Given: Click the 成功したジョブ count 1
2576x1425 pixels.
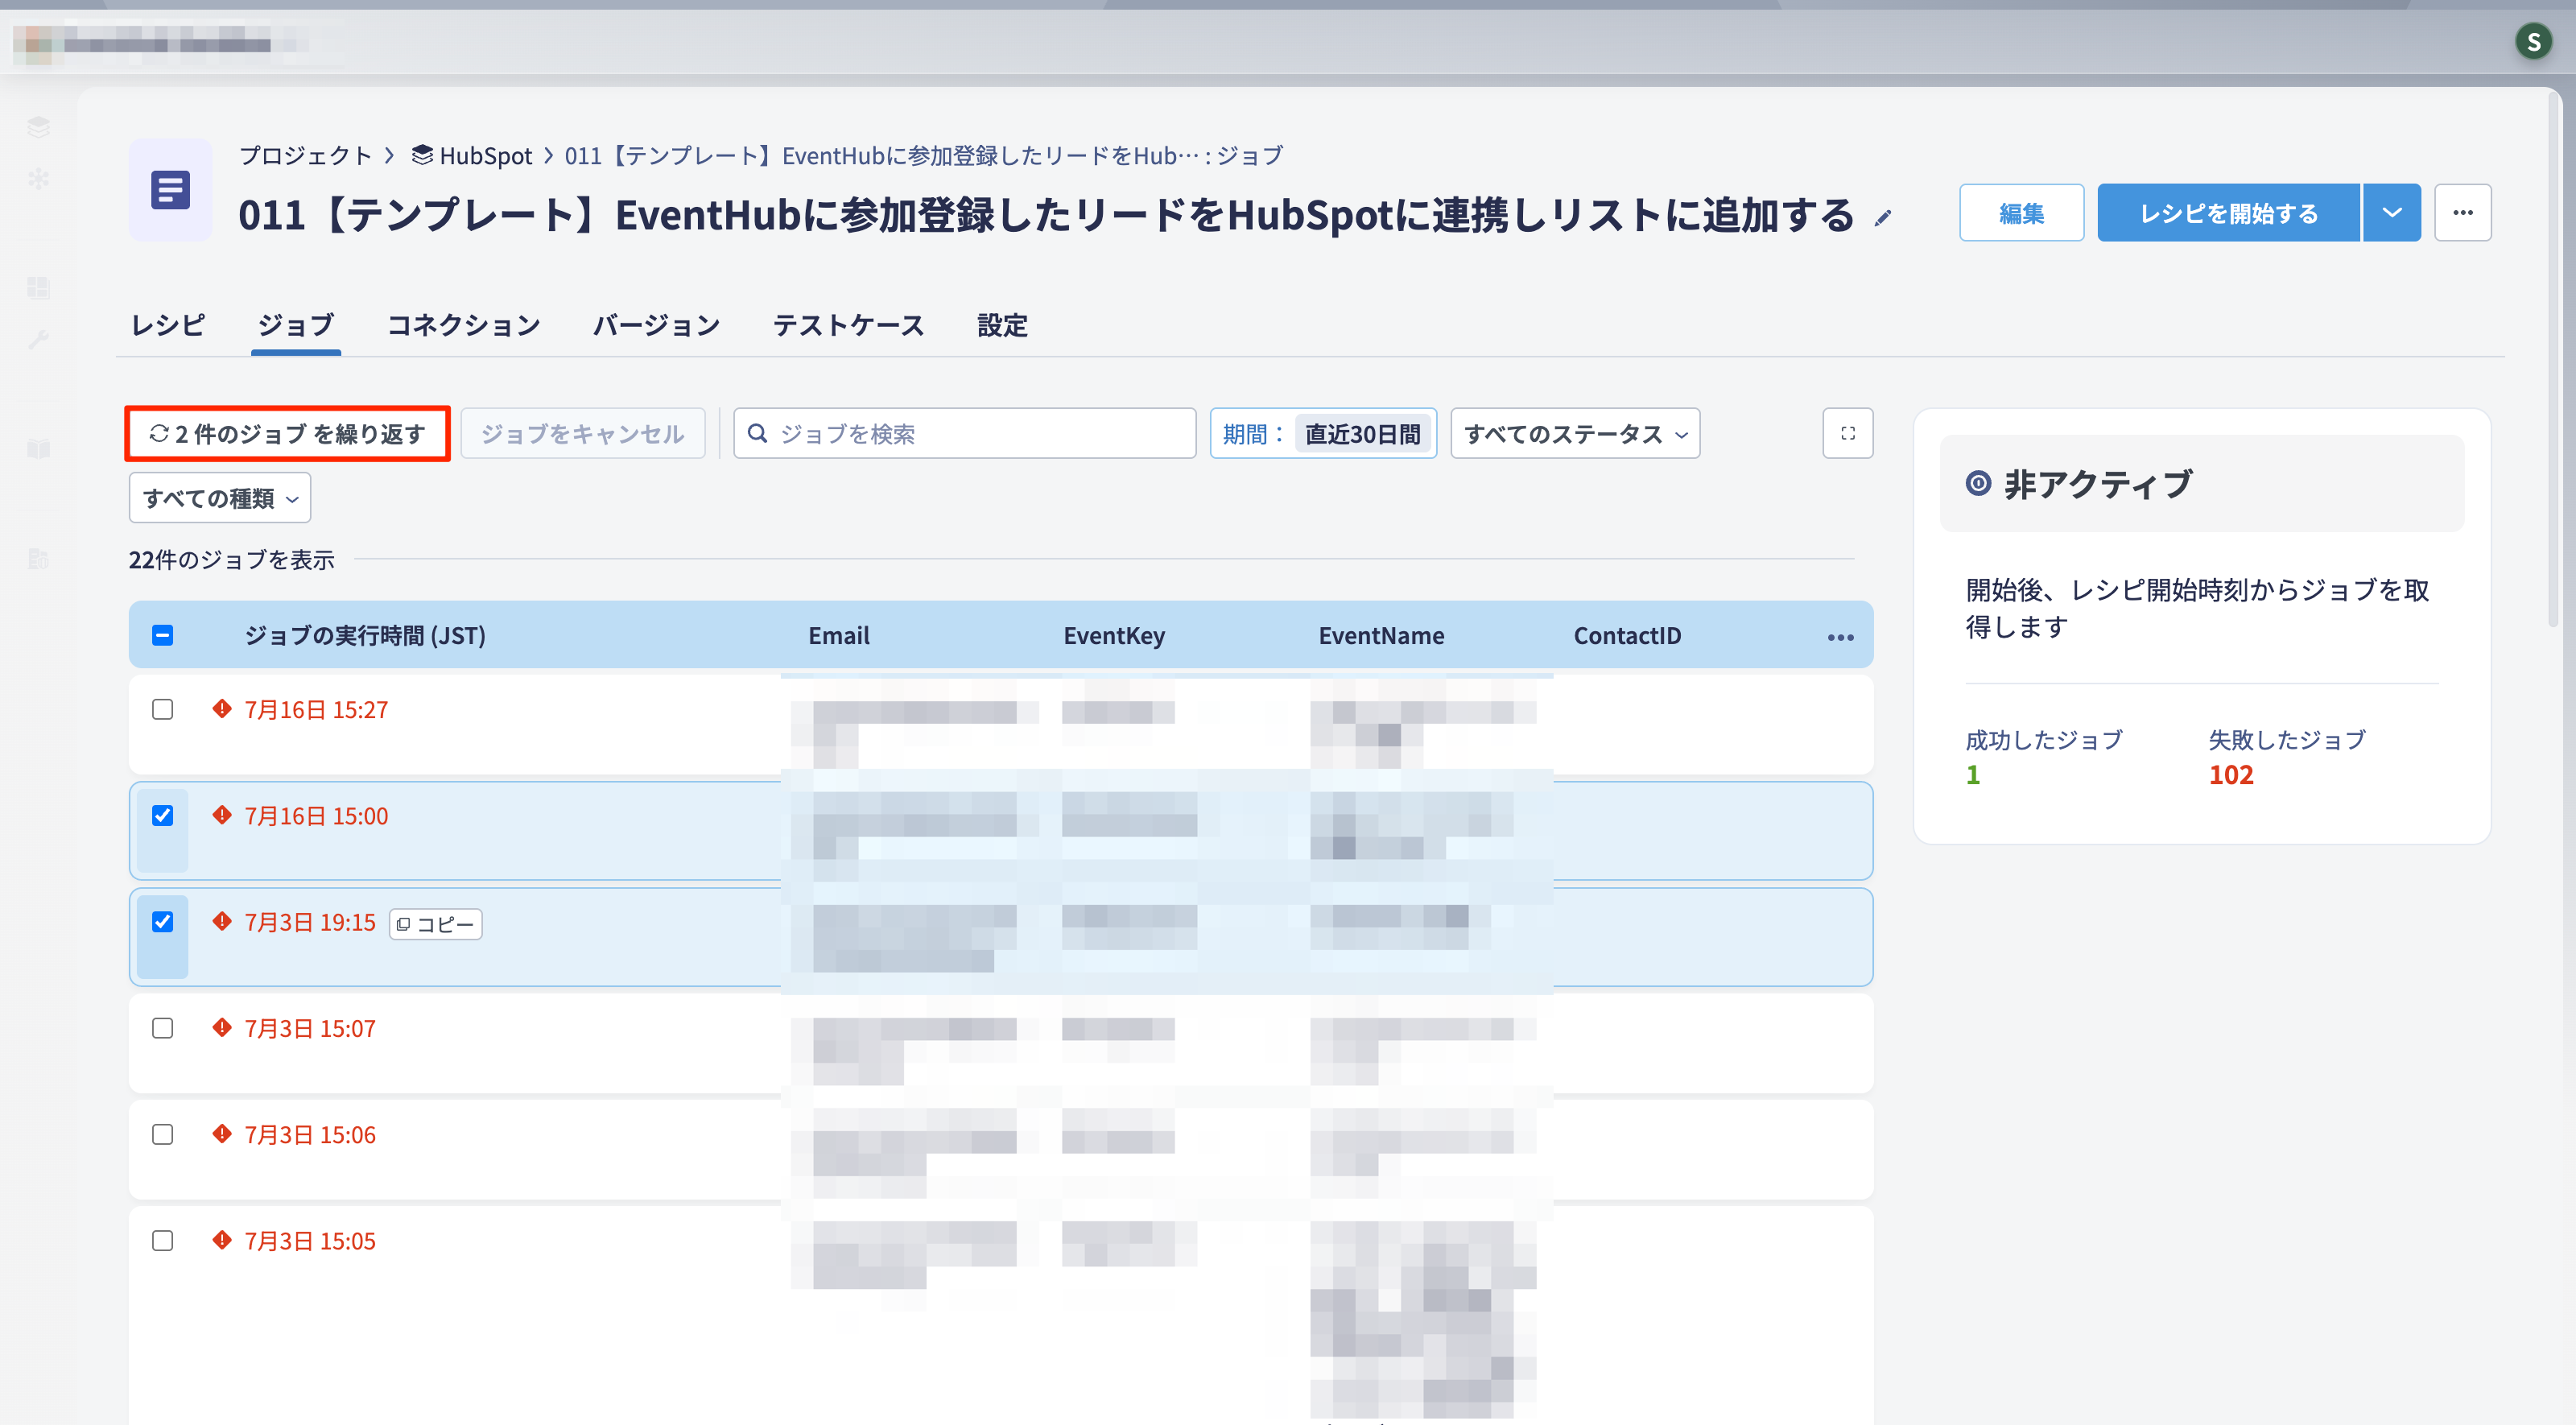Looking at the screenshot, I should 1972,774.
